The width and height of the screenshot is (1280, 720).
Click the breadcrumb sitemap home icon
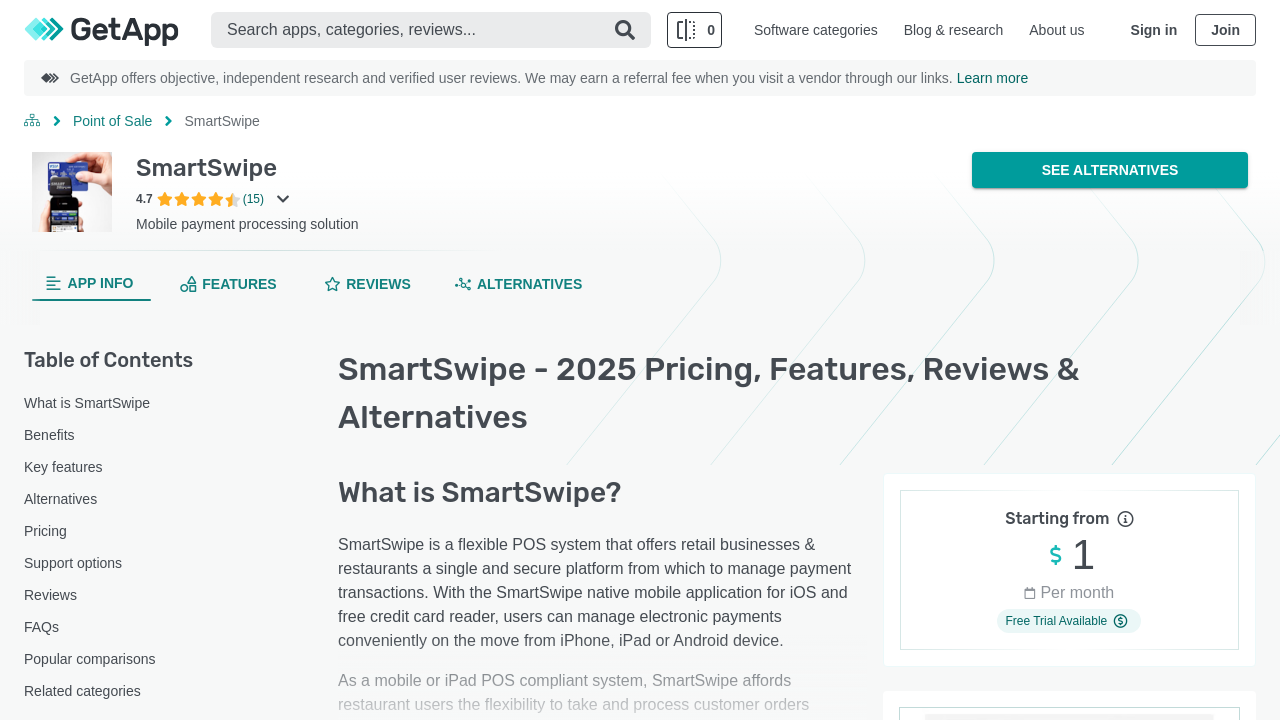pos(32,121)
